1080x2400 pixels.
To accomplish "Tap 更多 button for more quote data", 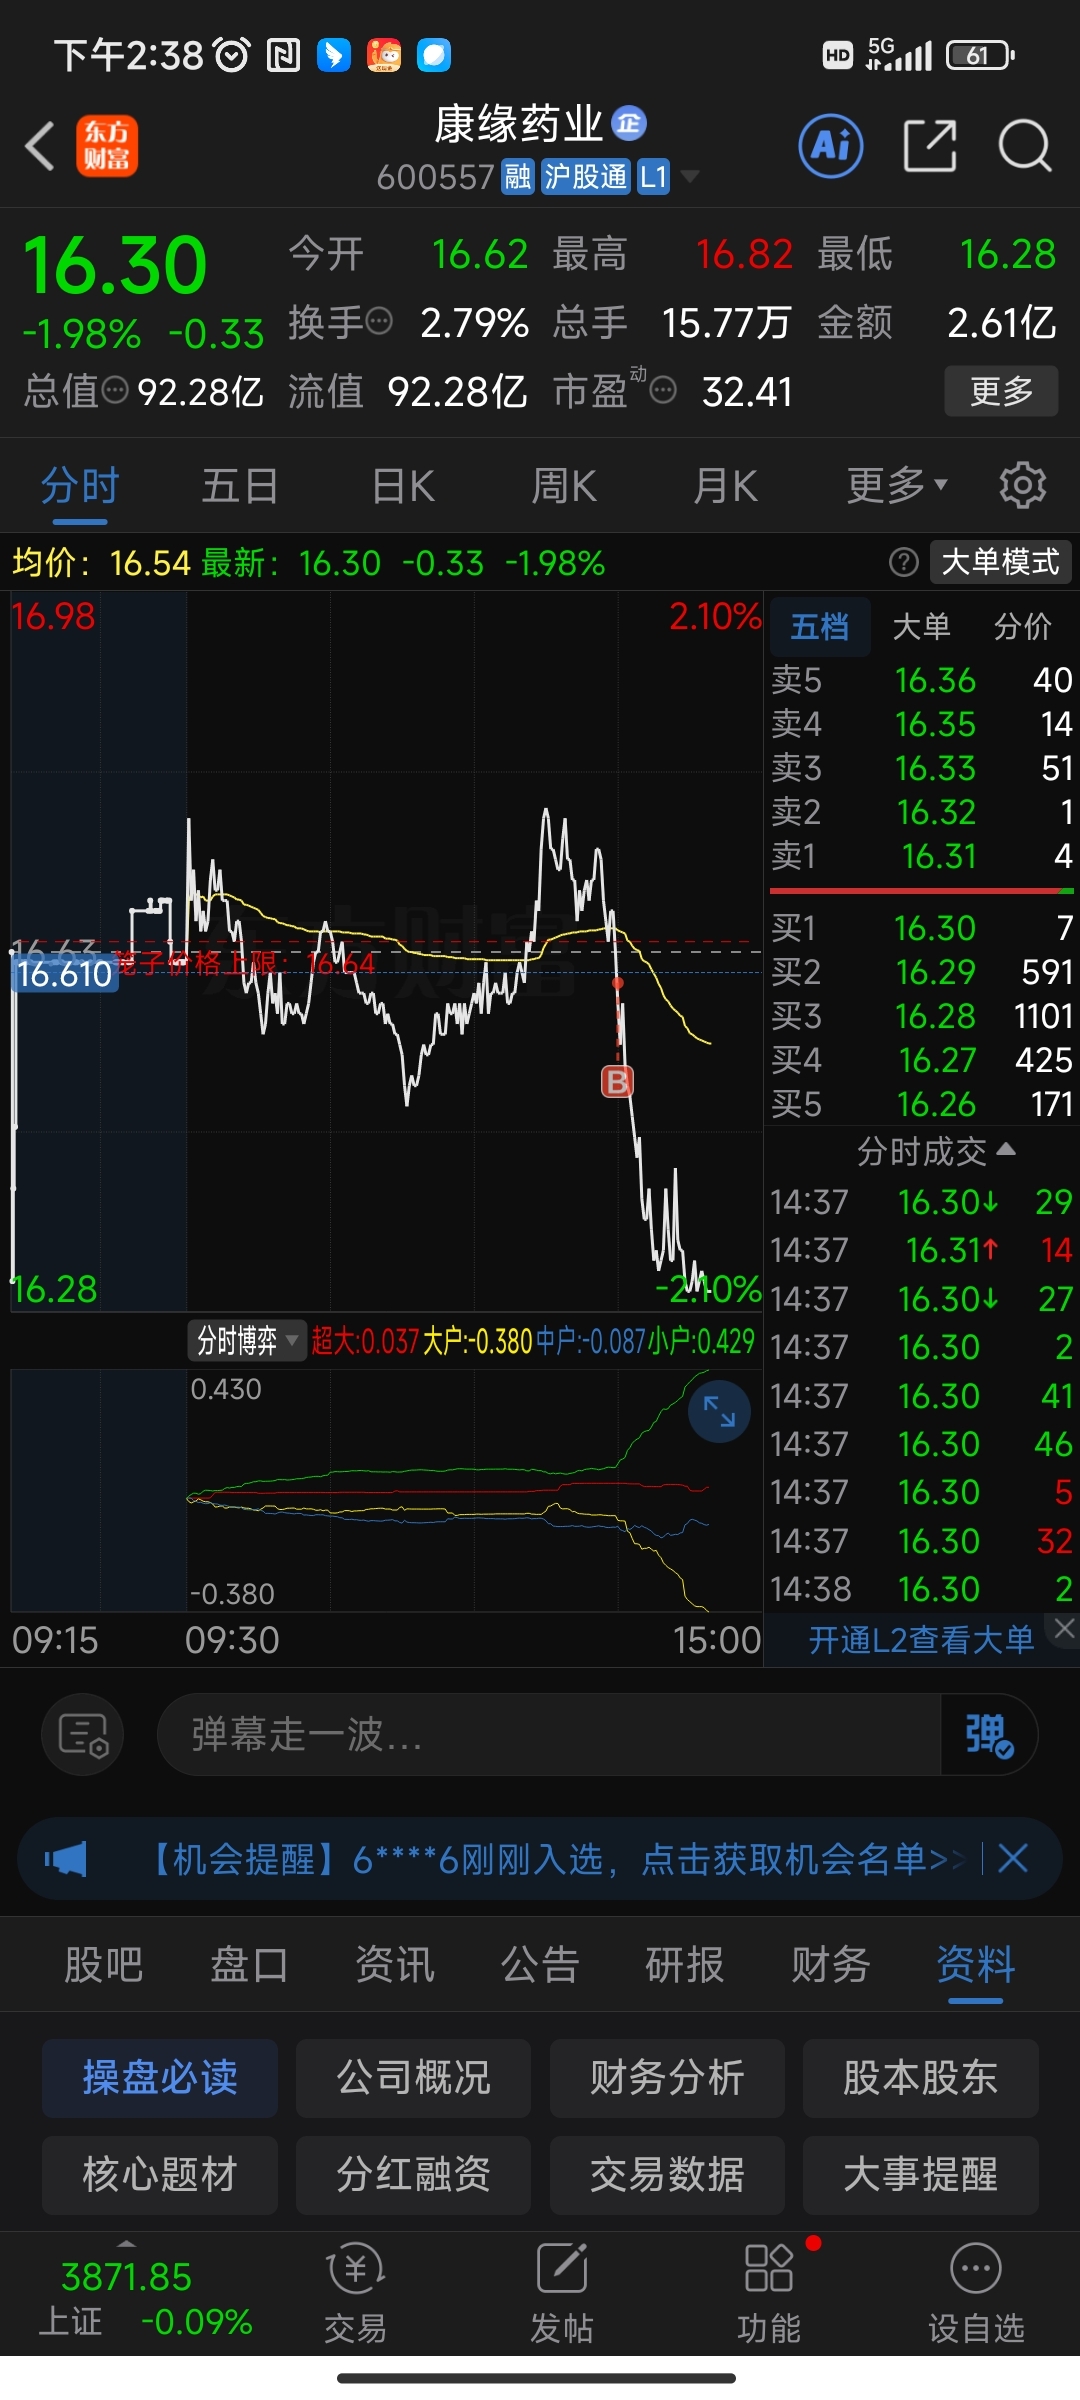I will coord(1001,391).
